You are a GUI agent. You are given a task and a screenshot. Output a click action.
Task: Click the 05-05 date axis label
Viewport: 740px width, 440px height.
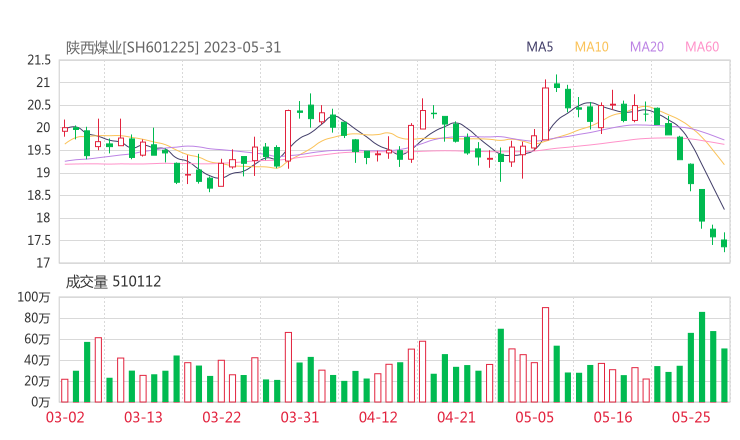535,417
